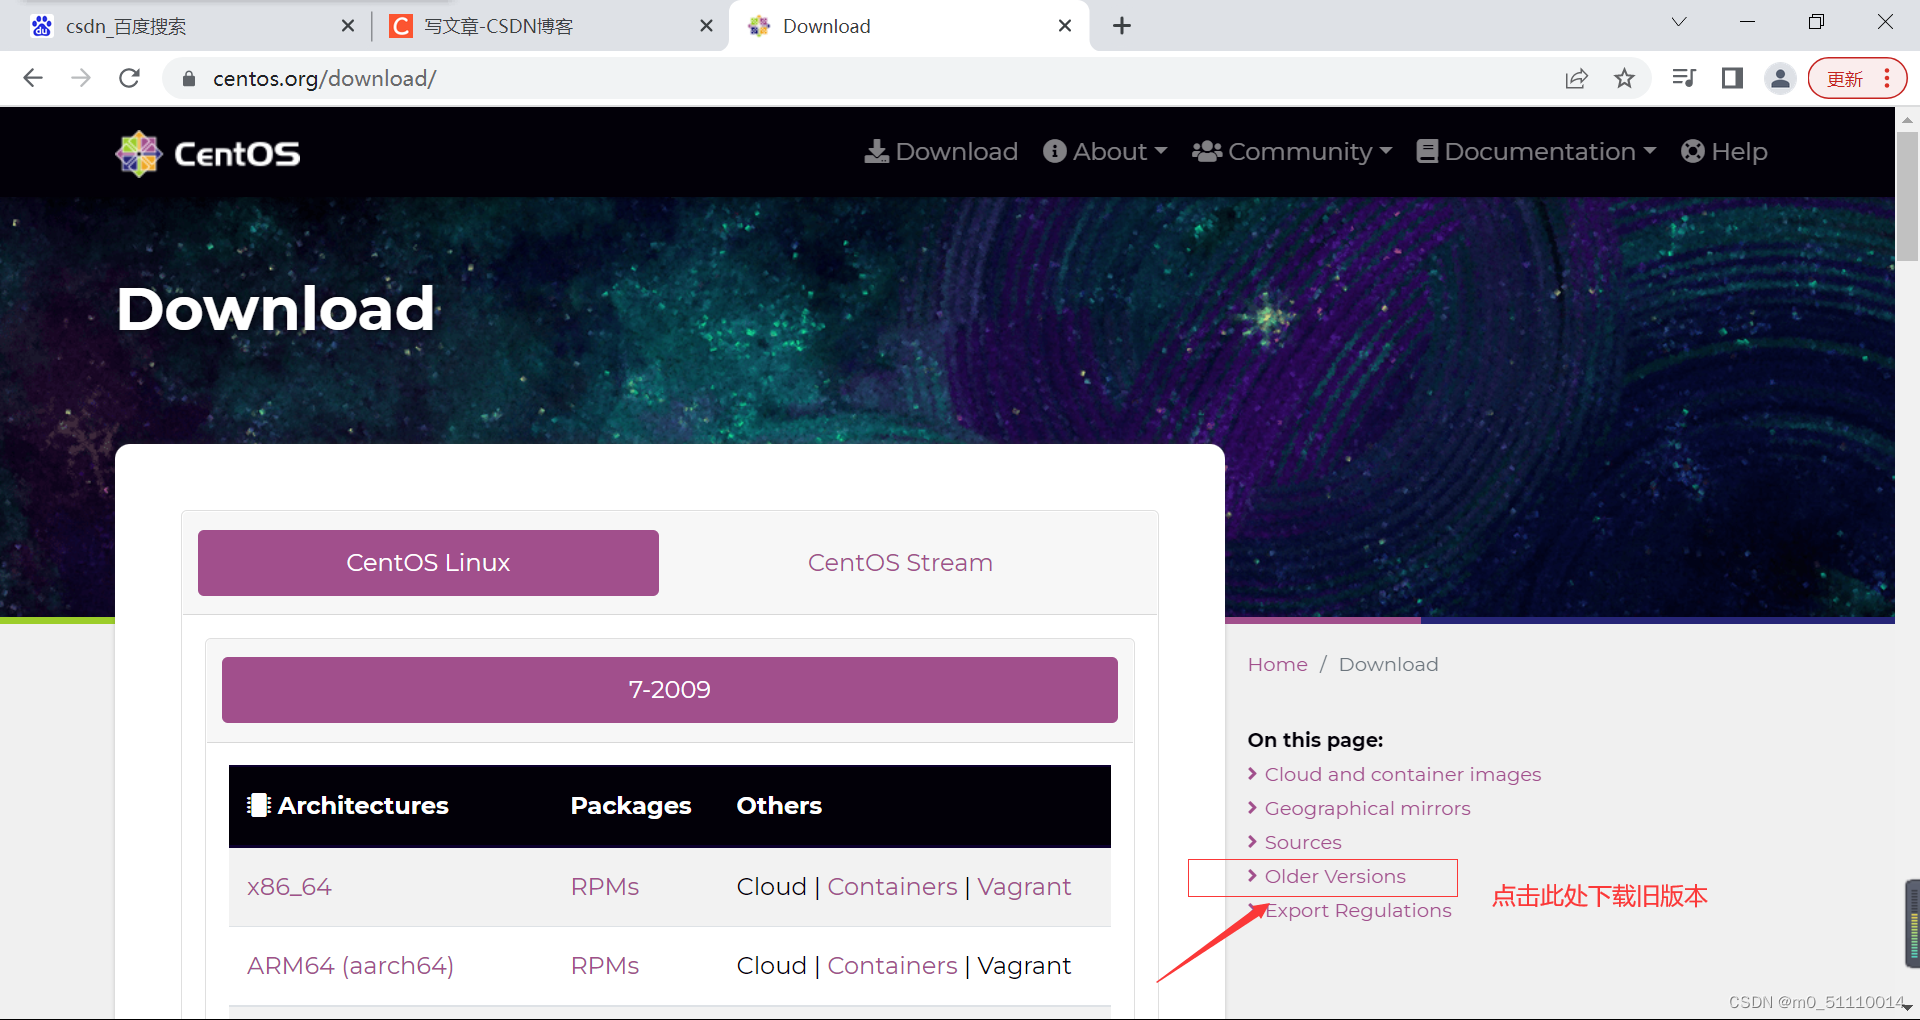Share this page via share icon
1920x1020 pixels.
pos(1576,78)
